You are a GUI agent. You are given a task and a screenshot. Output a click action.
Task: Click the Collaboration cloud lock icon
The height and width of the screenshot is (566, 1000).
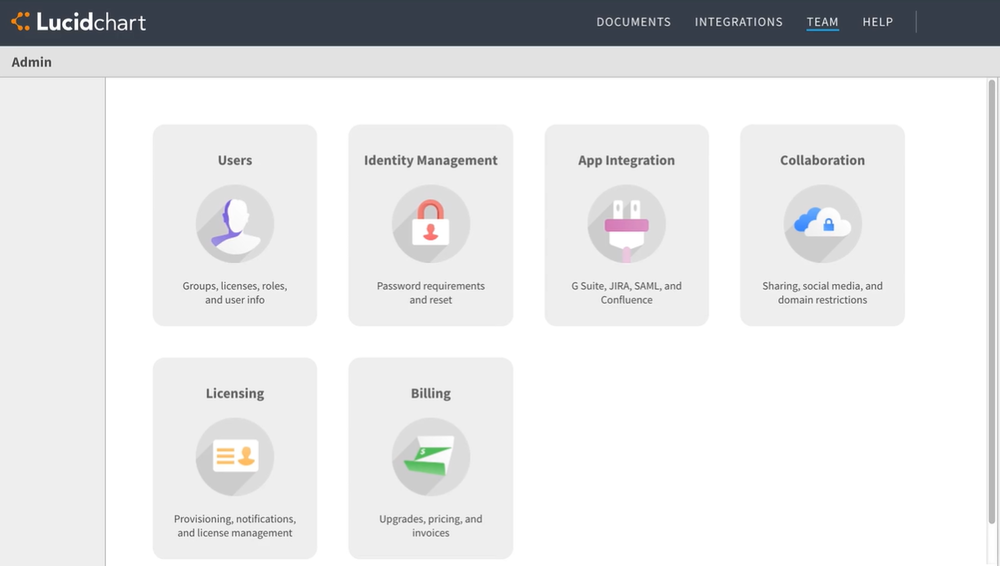click(x=822, y=224)
